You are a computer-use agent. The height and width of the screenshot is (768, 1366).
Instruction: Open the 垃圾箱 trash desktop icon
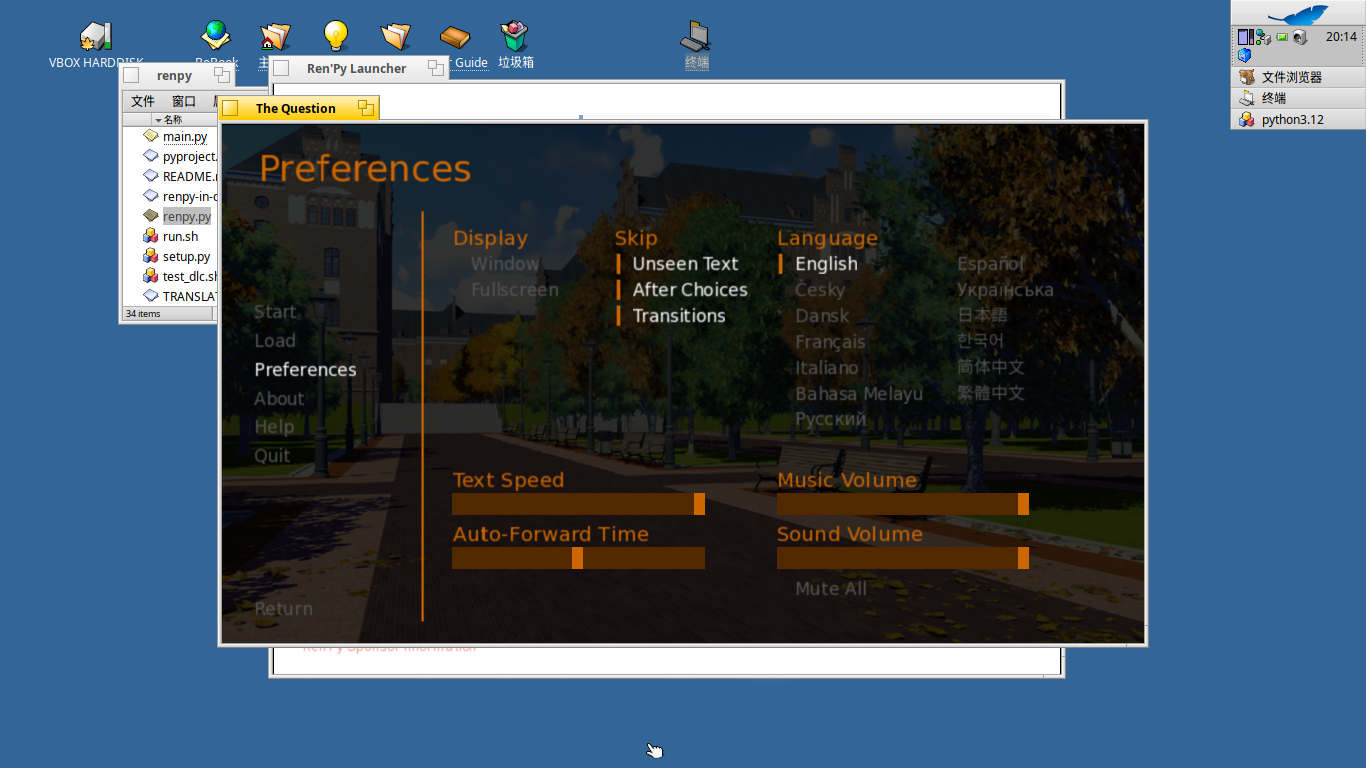(515, 37)
